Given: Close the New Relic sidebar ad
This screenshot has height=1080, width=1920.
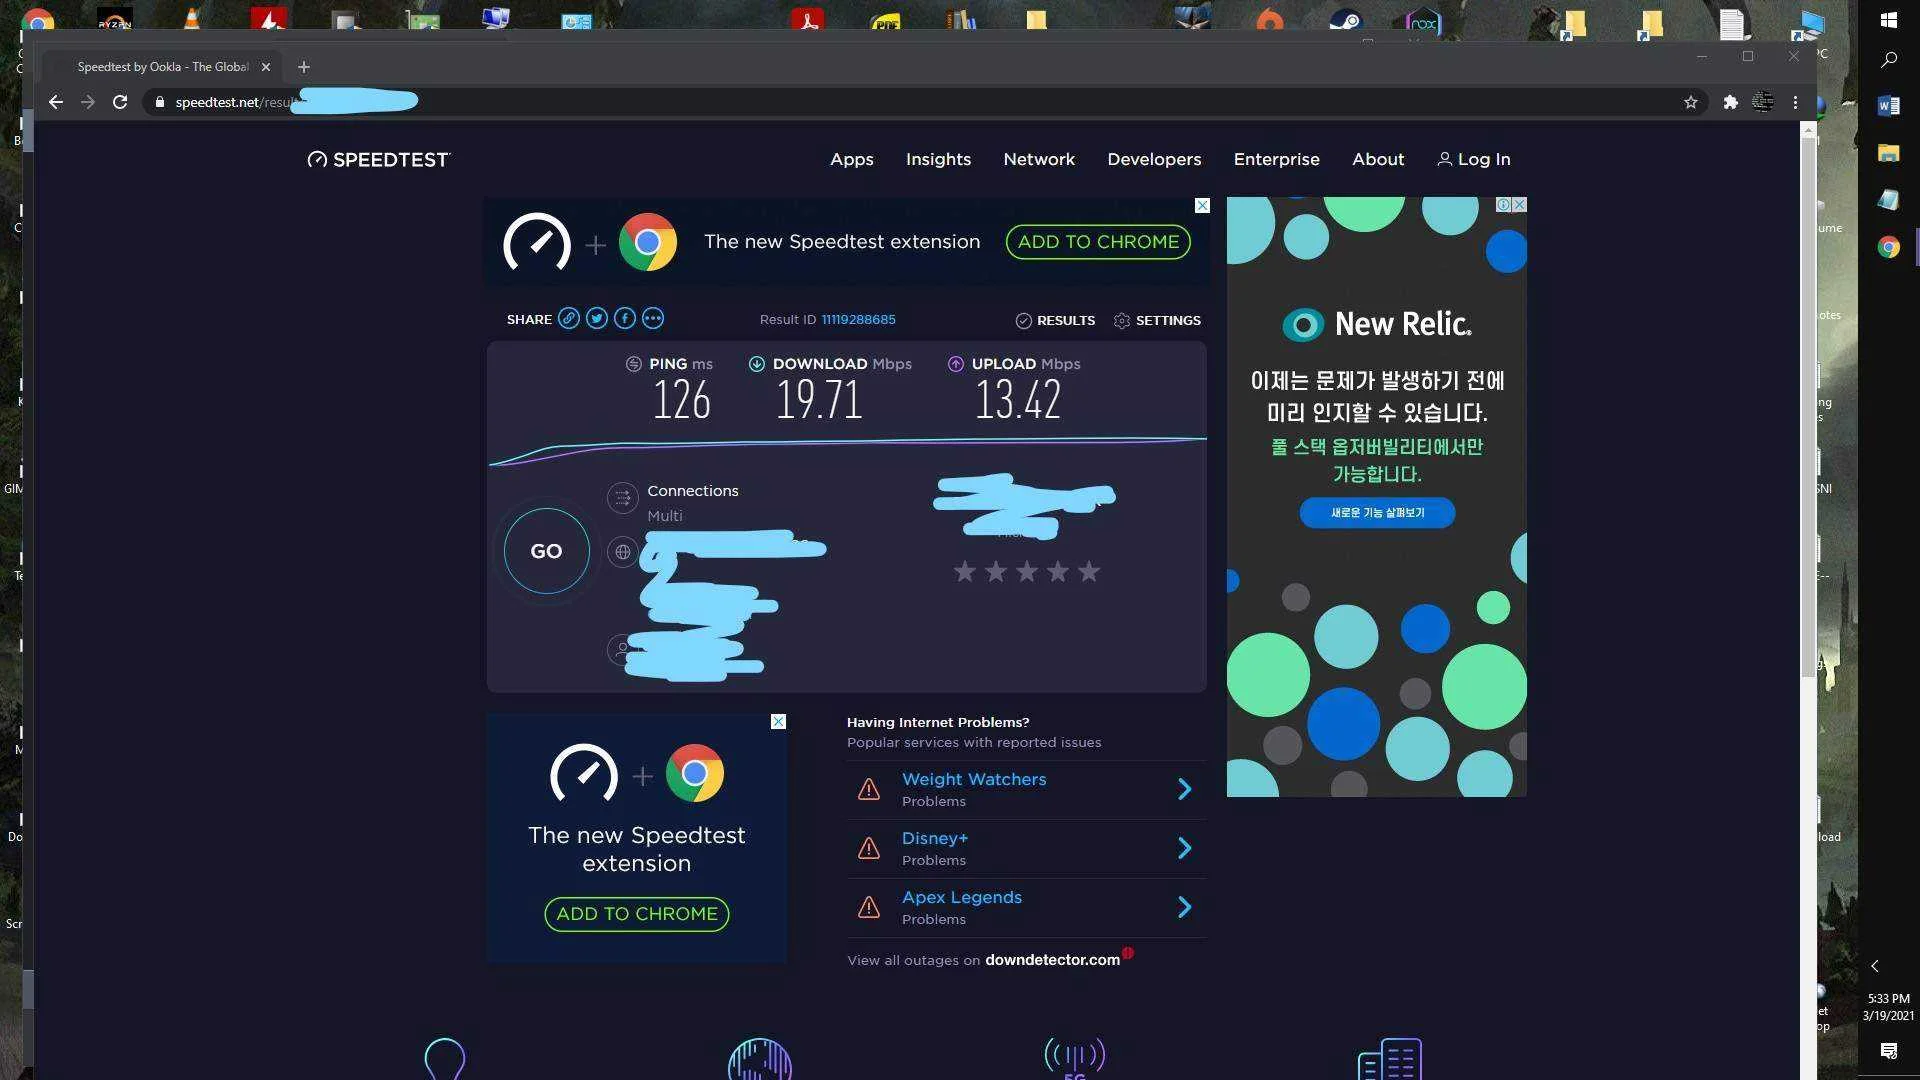Looking at the screenshot, I should coord(1520,205).
